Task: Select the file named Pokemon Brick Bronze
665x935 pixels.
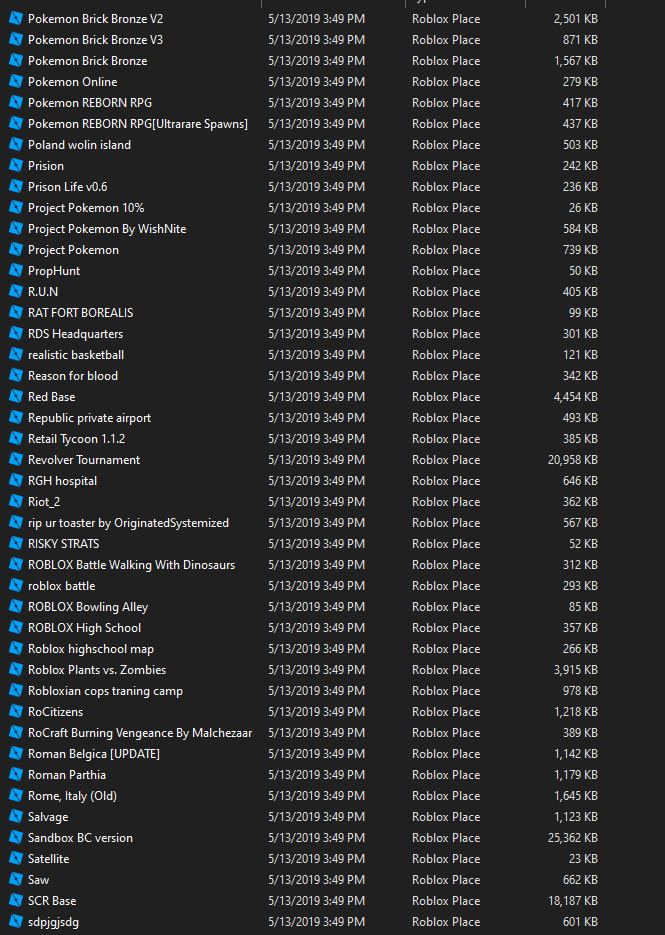Action: 88,61
